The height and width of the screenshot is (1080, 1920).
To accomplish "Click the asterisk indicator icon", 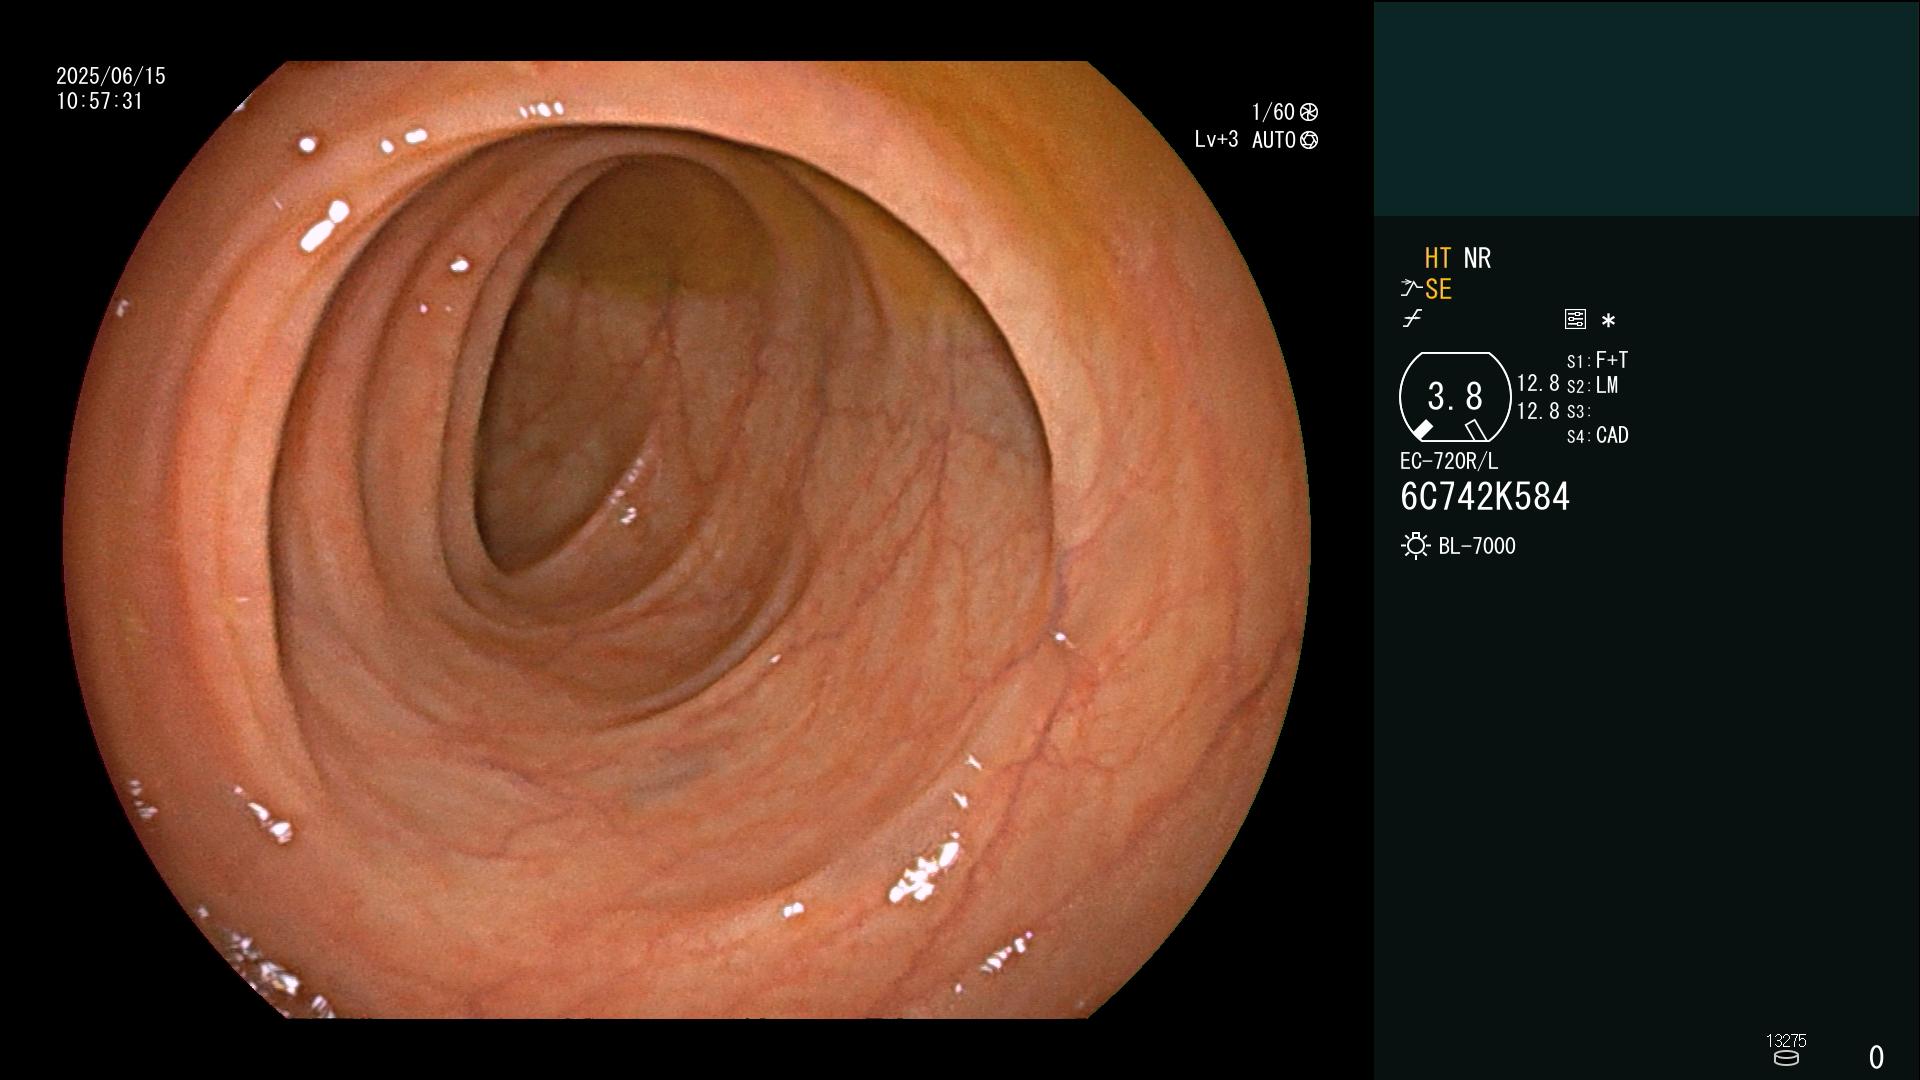I will (x=1608, y=321).
